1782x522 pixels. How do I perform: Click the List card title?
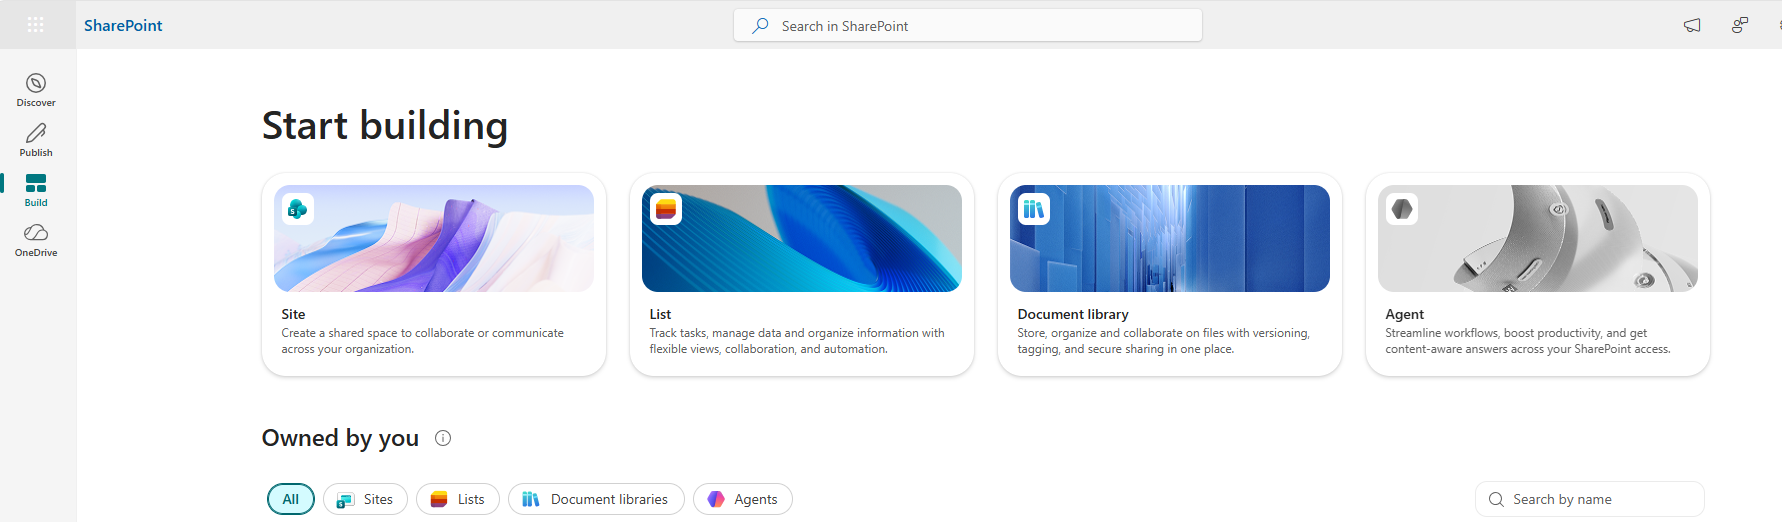[660, 314]
